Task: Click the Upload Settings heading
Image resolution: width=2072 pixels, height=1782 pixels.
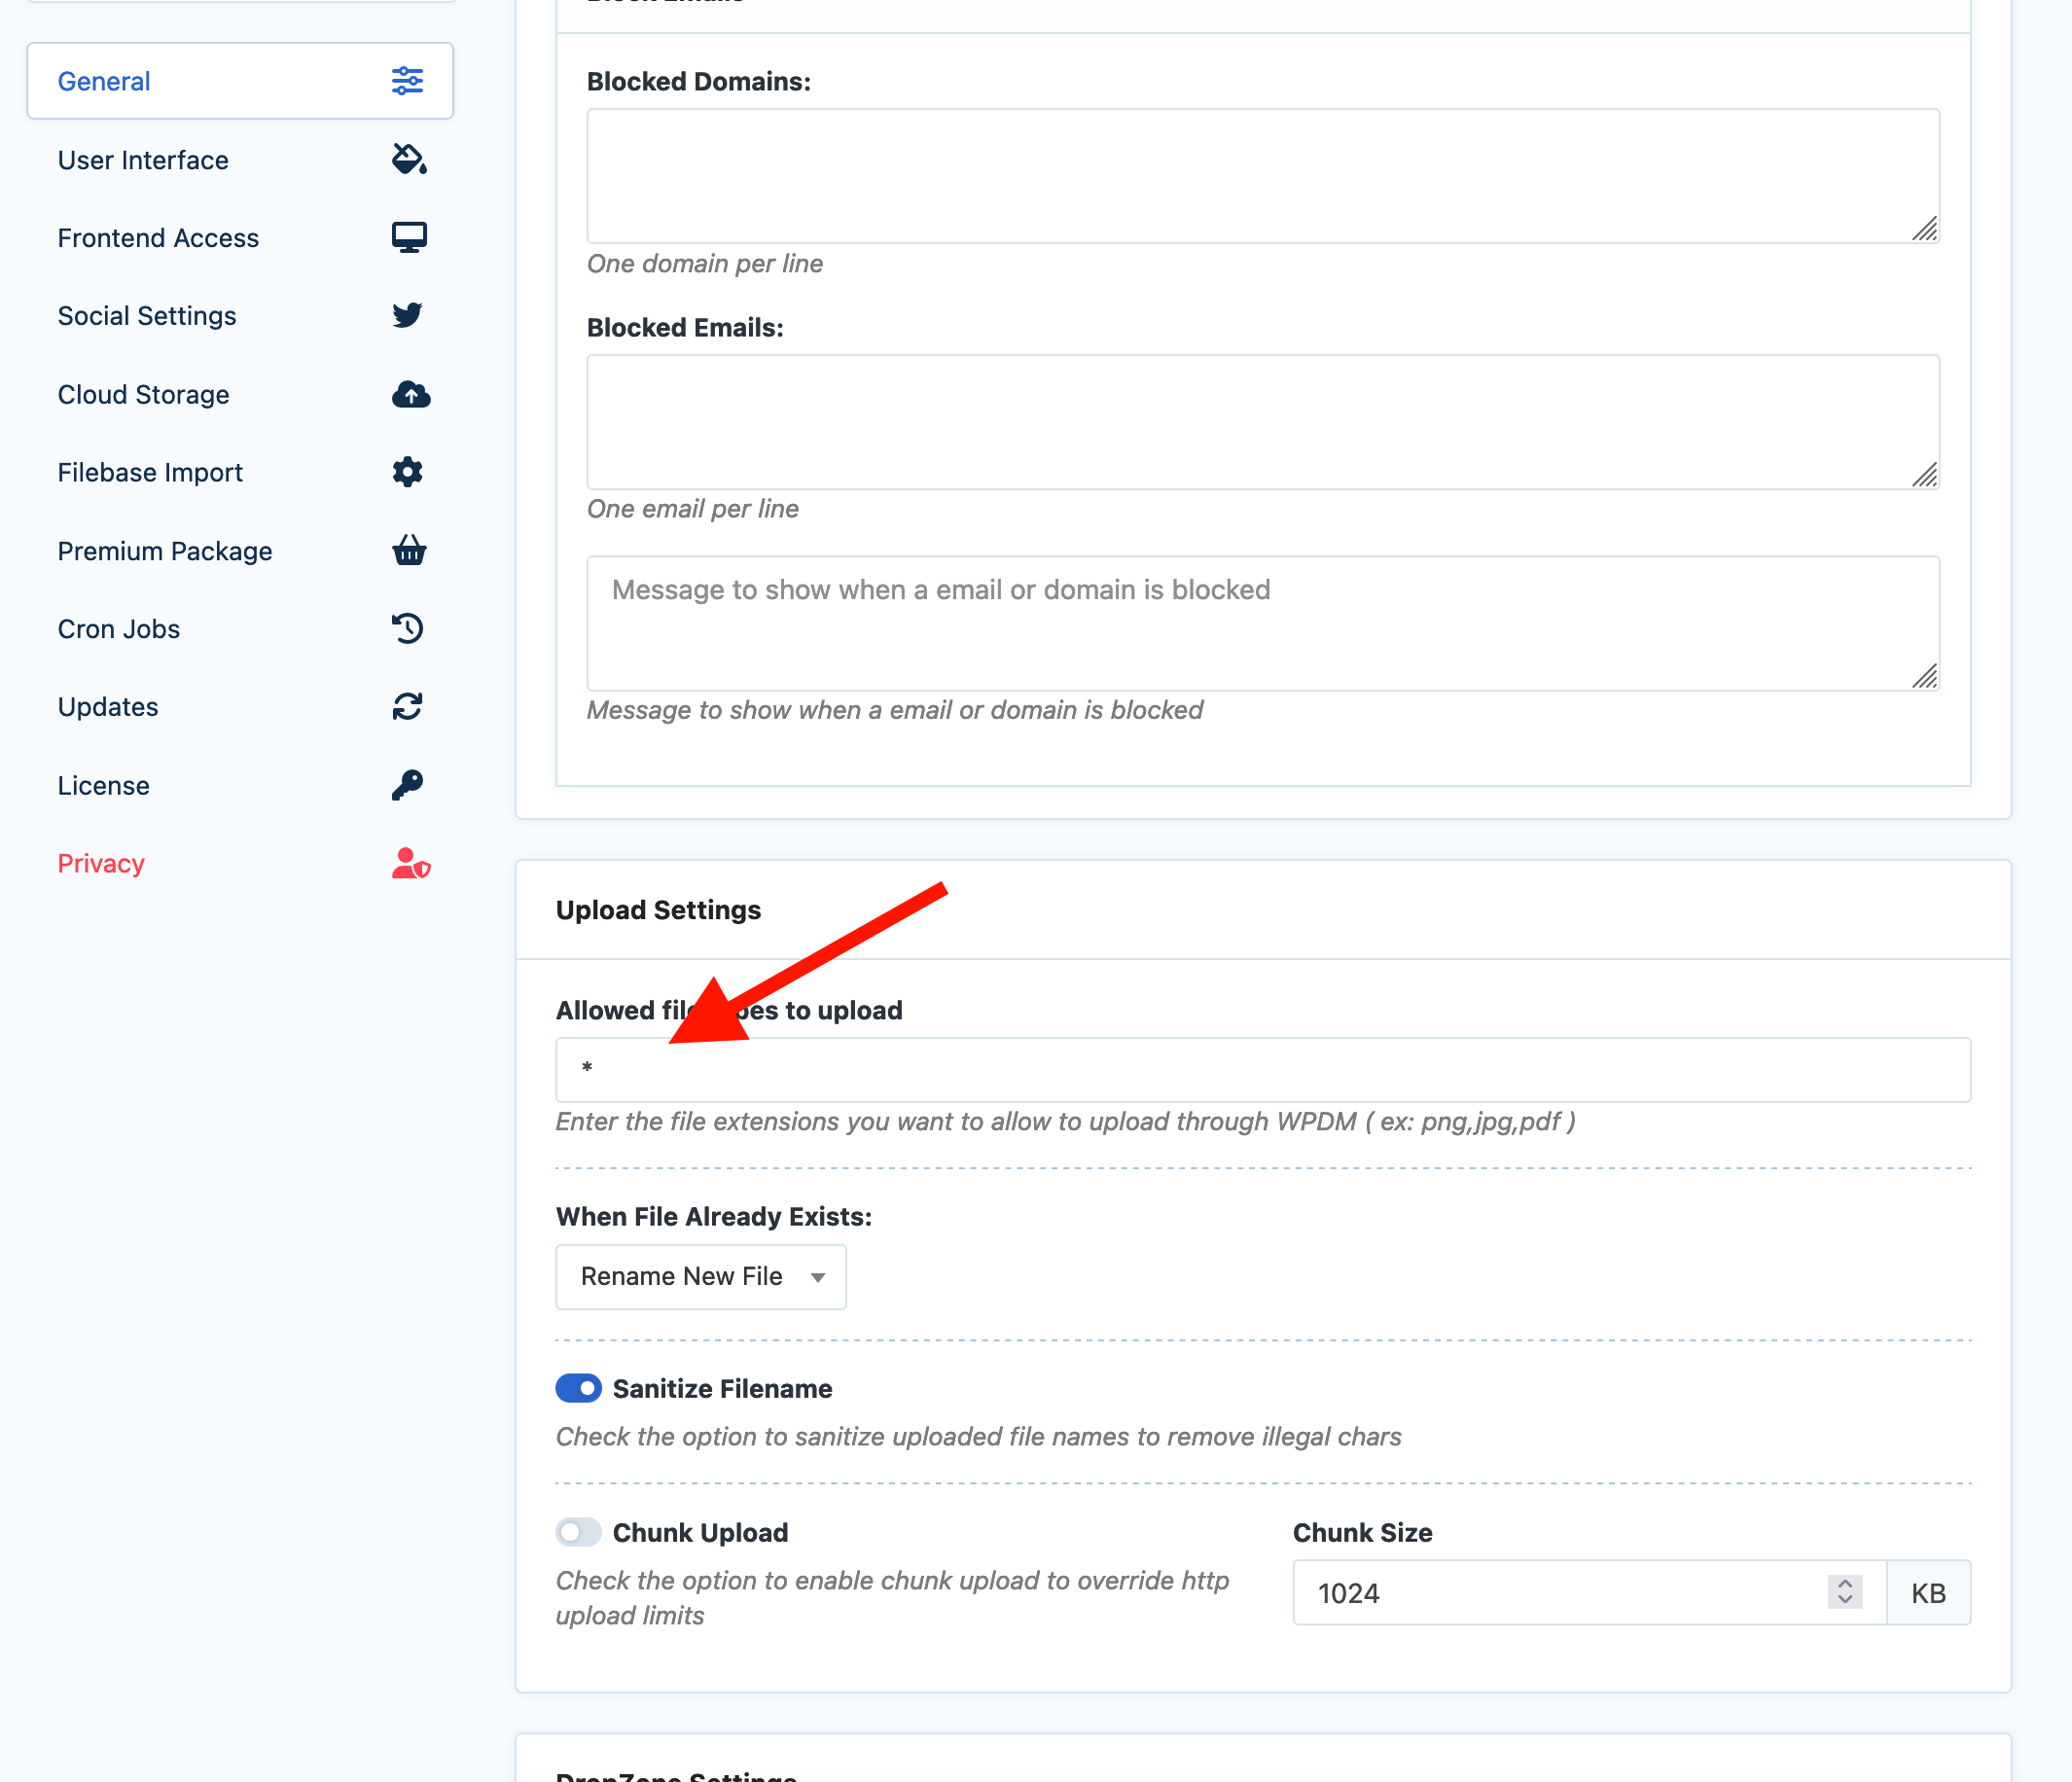Action: coord(658,910)
